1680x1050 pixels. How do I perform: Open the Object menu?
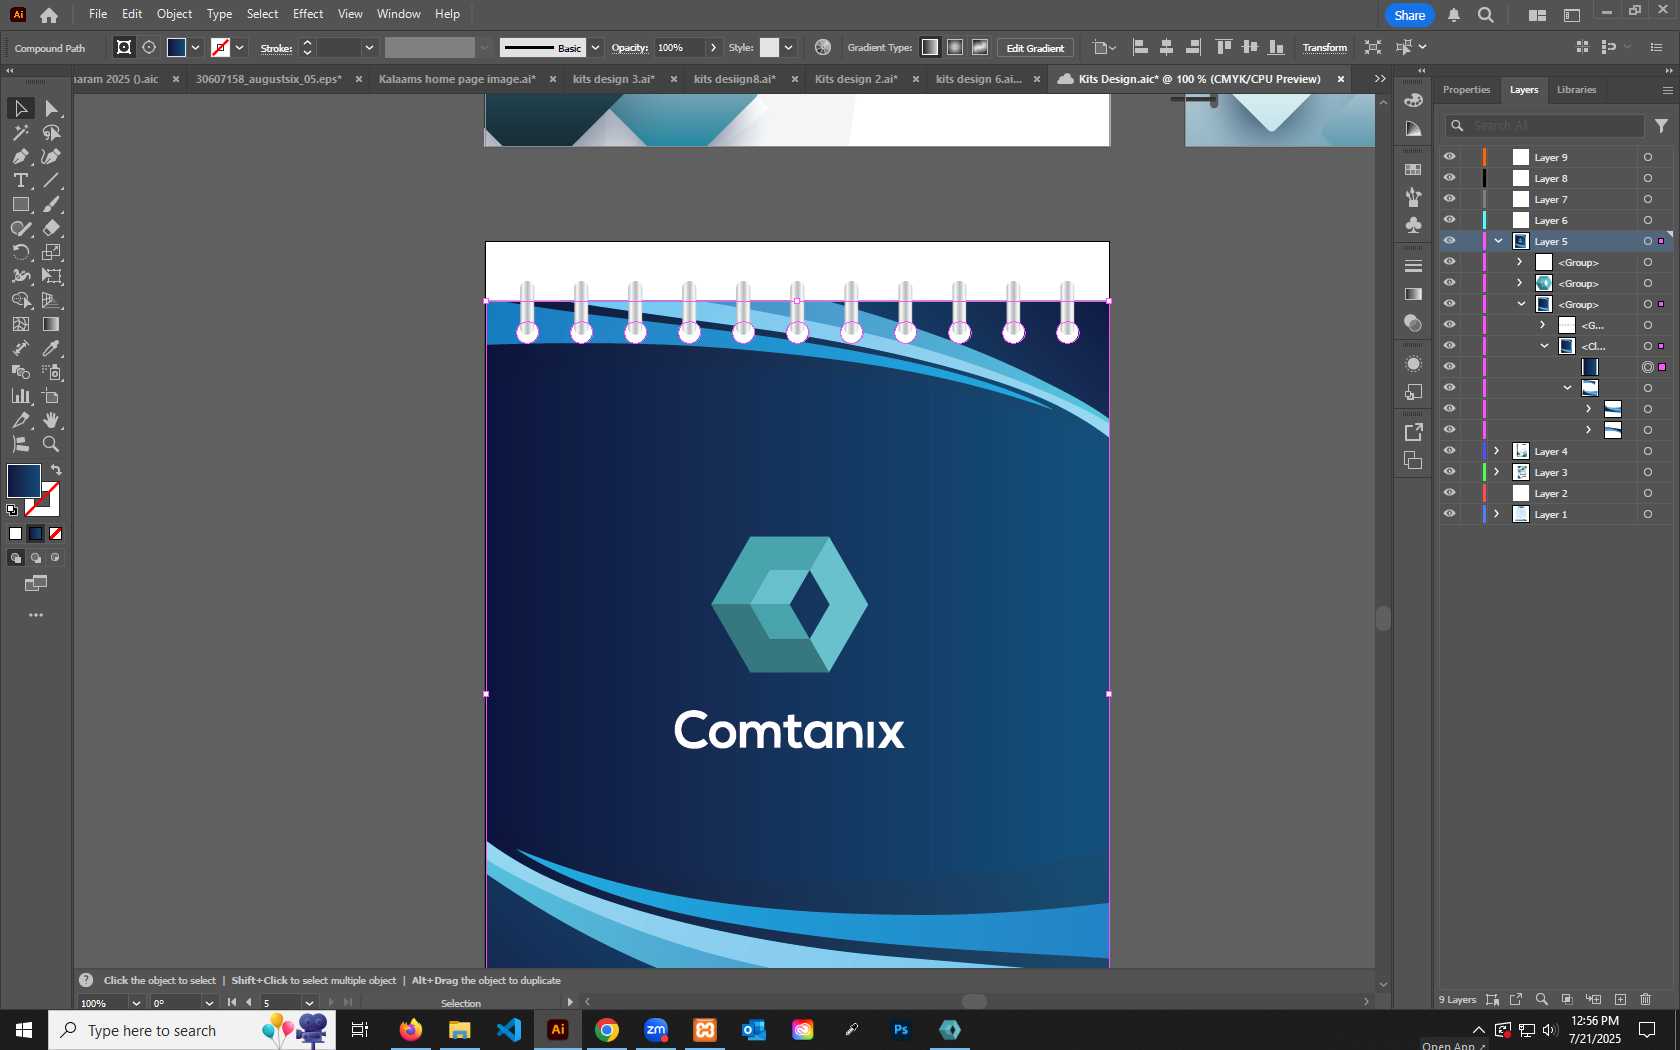click(174, 14)
